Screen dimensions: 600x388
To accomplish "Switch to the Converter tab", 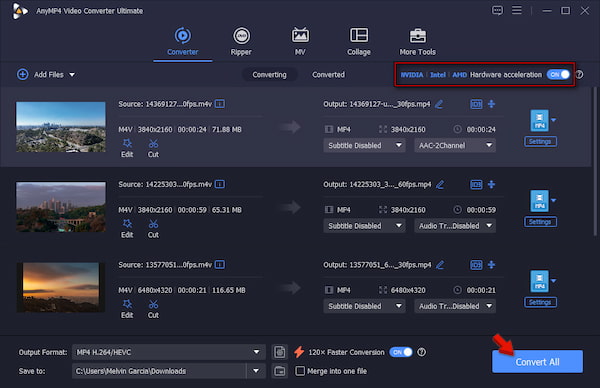I will 183,42.
